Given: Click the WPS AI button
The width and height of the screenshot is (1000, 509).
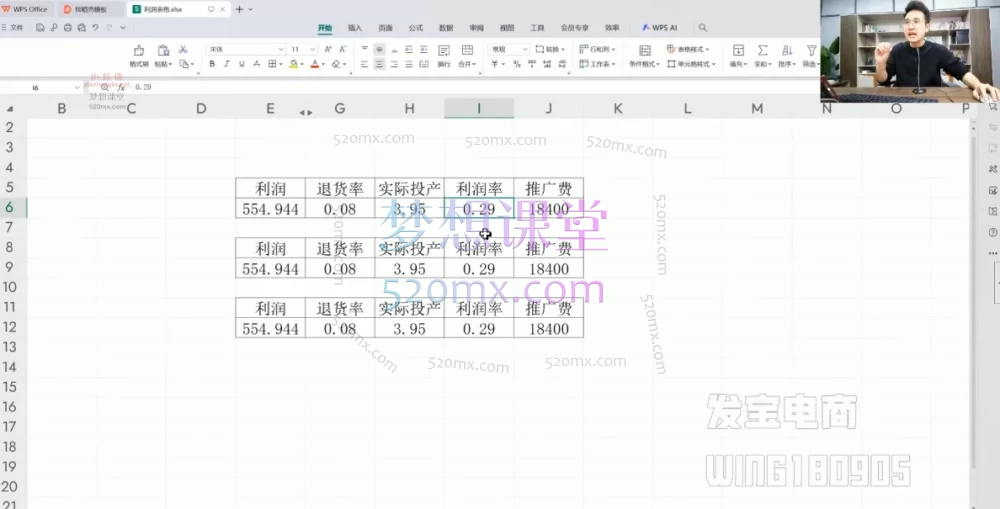Looking at the screenshot, I should pyautogui.click(x=660, y=28).
